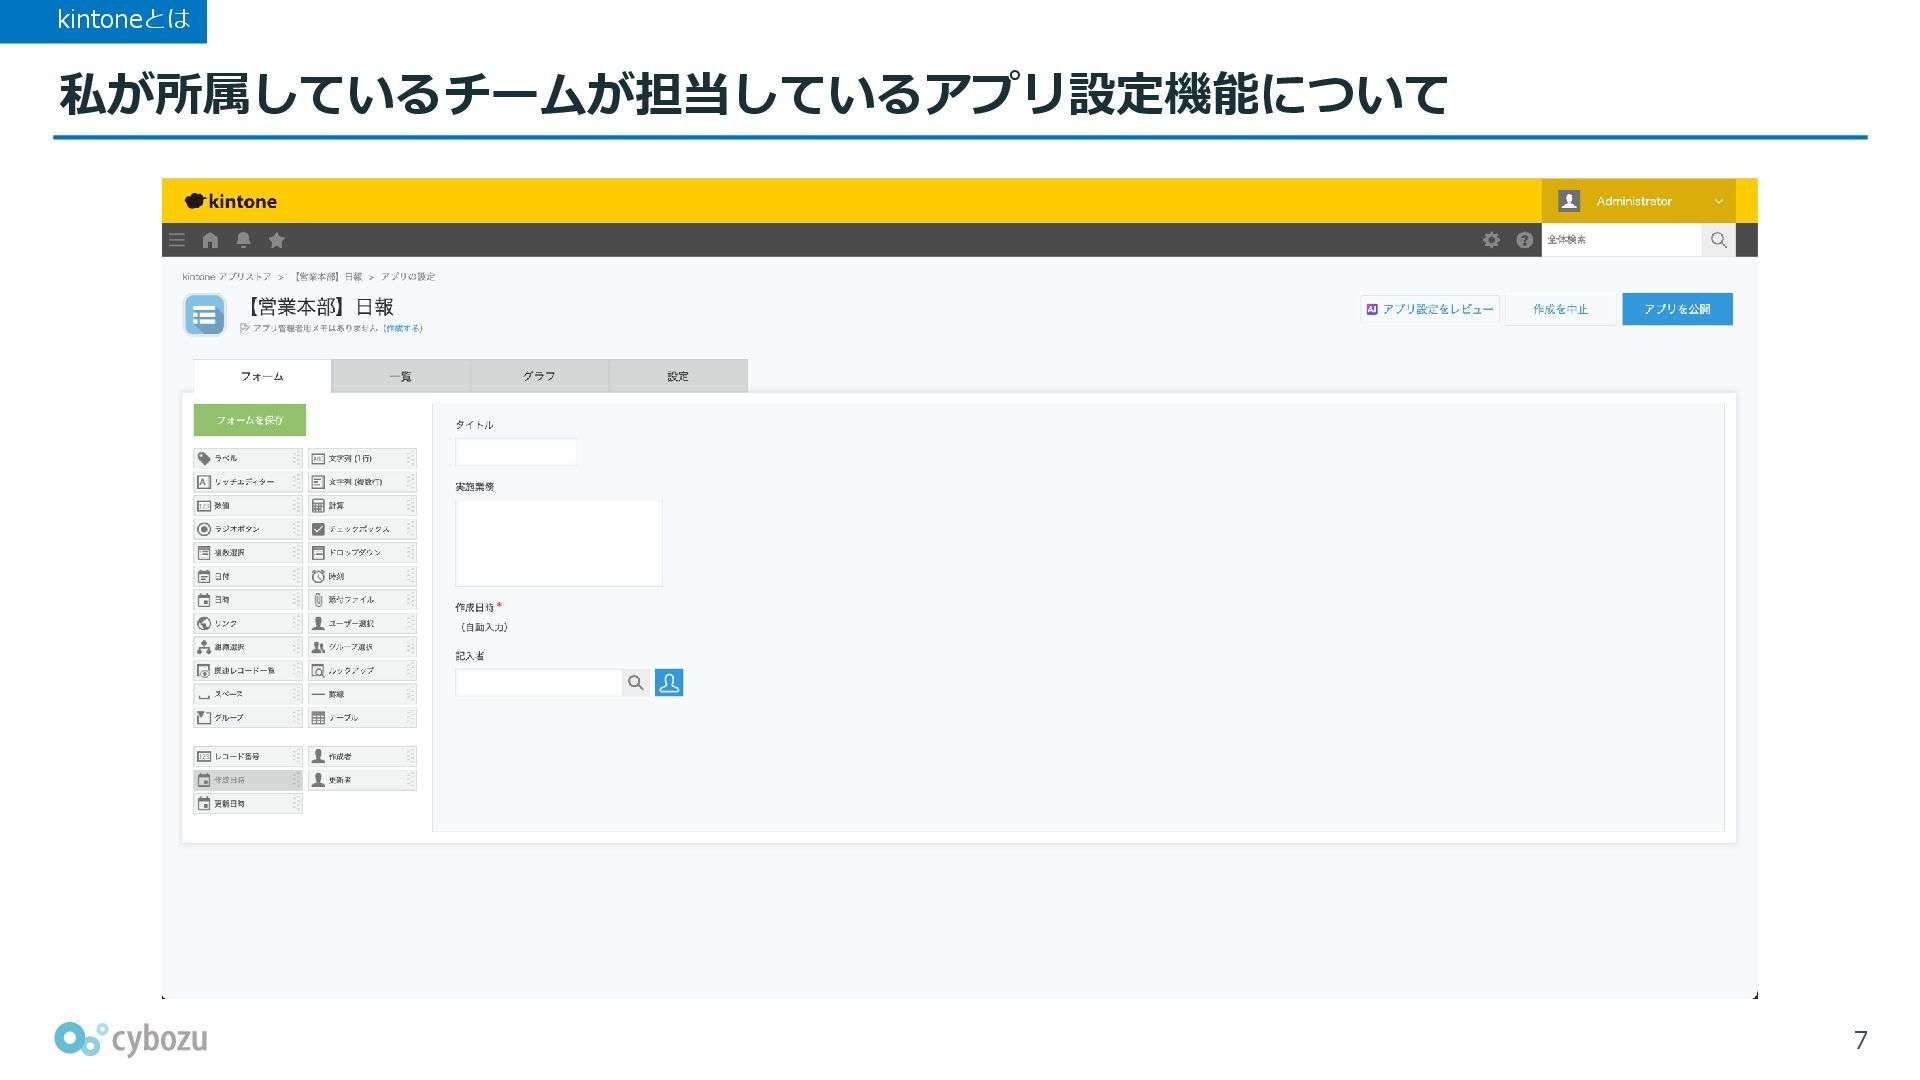Open the settings gear icon
Viewport: 1920px width, 1080px height.
click(x=1491, y=240)
